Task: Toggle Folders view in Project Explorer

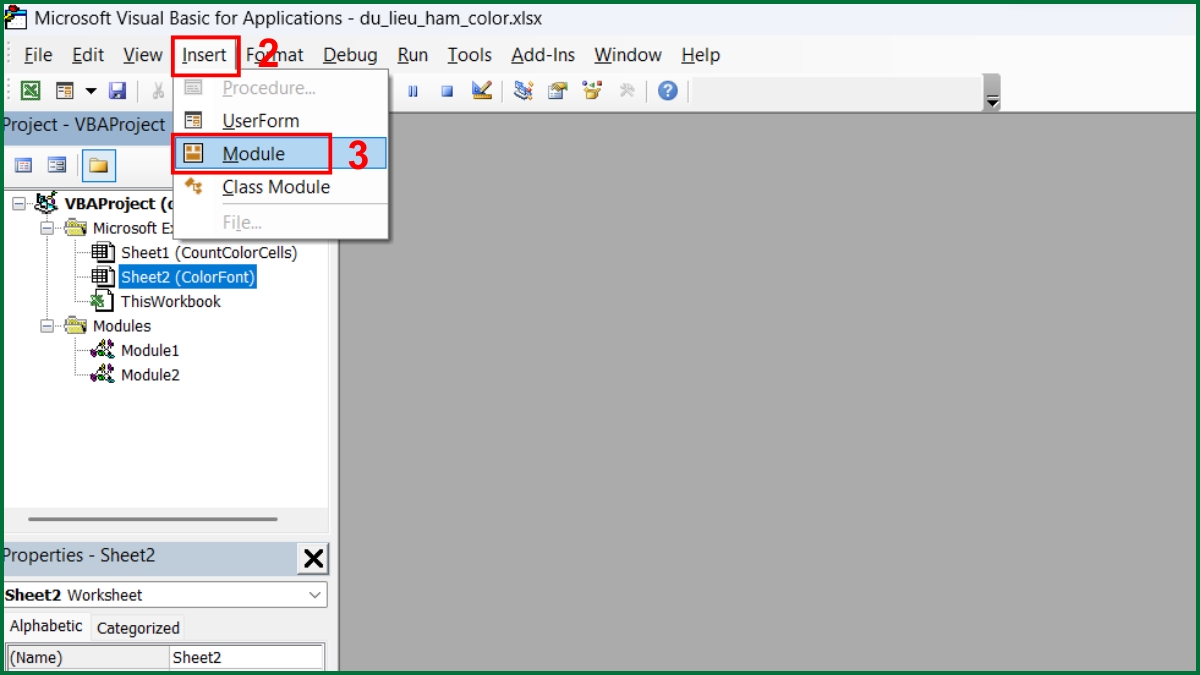Action: (x=98, y=165)
